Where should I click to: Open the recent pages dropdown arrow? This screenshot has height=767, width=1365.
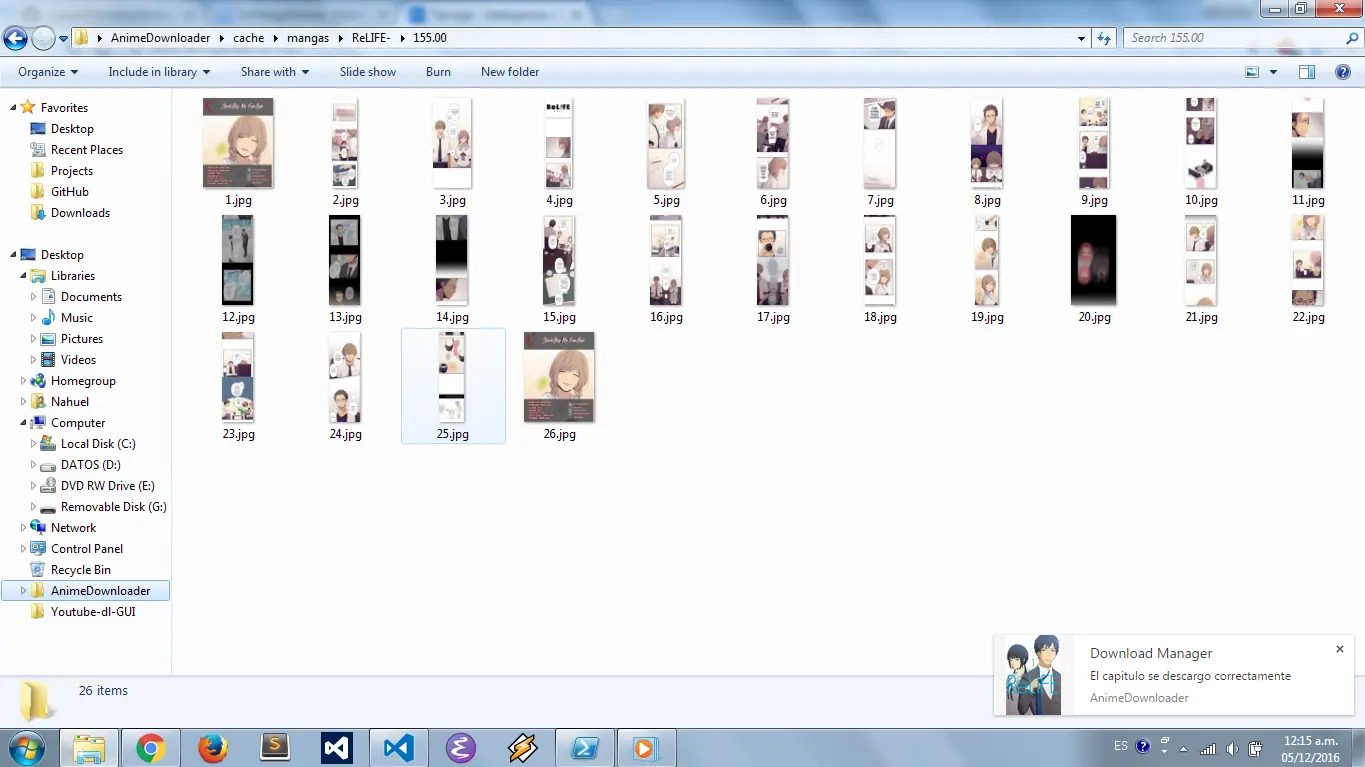point(64,39)
